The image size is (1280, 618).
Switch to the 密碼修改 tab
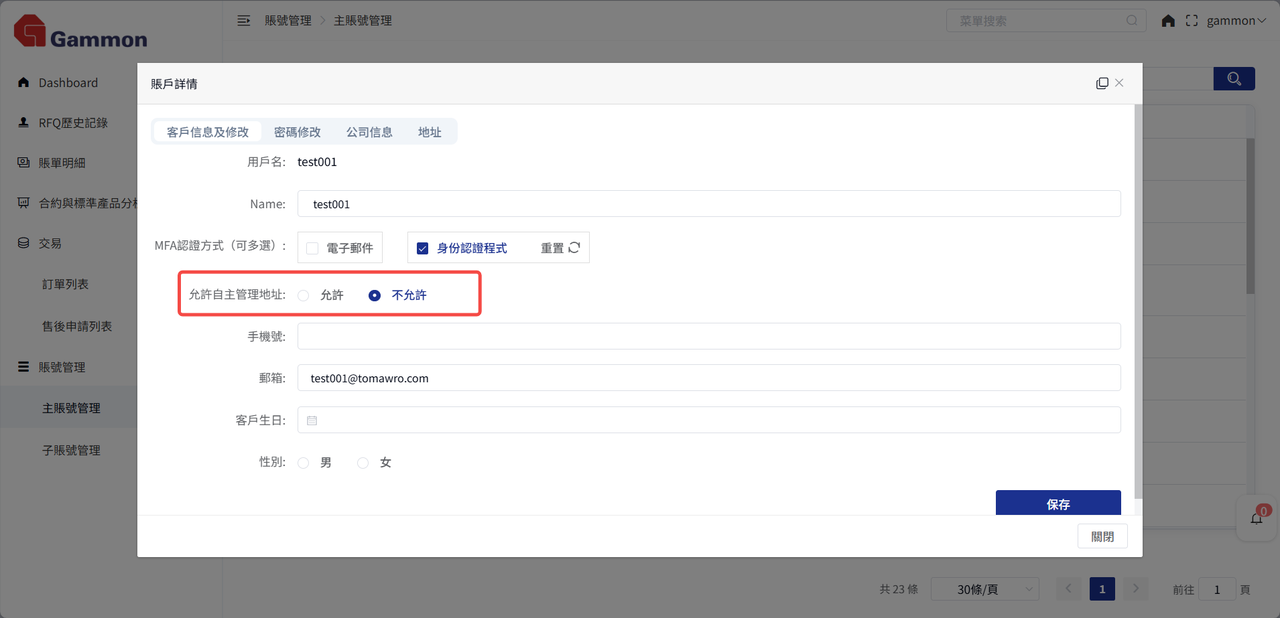tap(297, 132)
